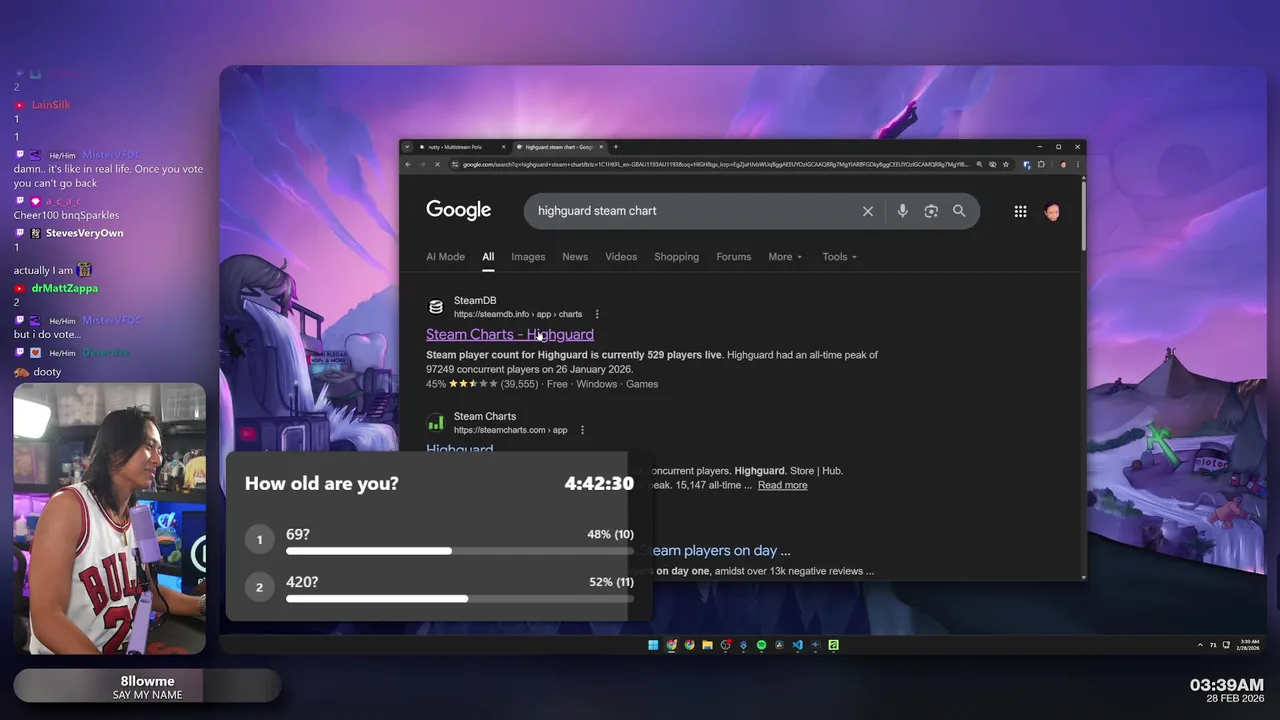Open the green app icon in taskbar
The image size is (1280, 720).
[833, 645]
